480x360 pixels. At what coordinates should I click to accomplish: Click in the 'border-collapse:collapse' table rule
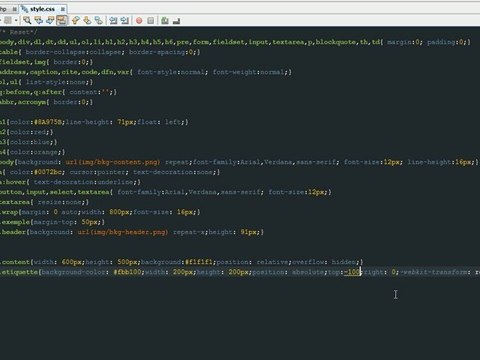73,52
